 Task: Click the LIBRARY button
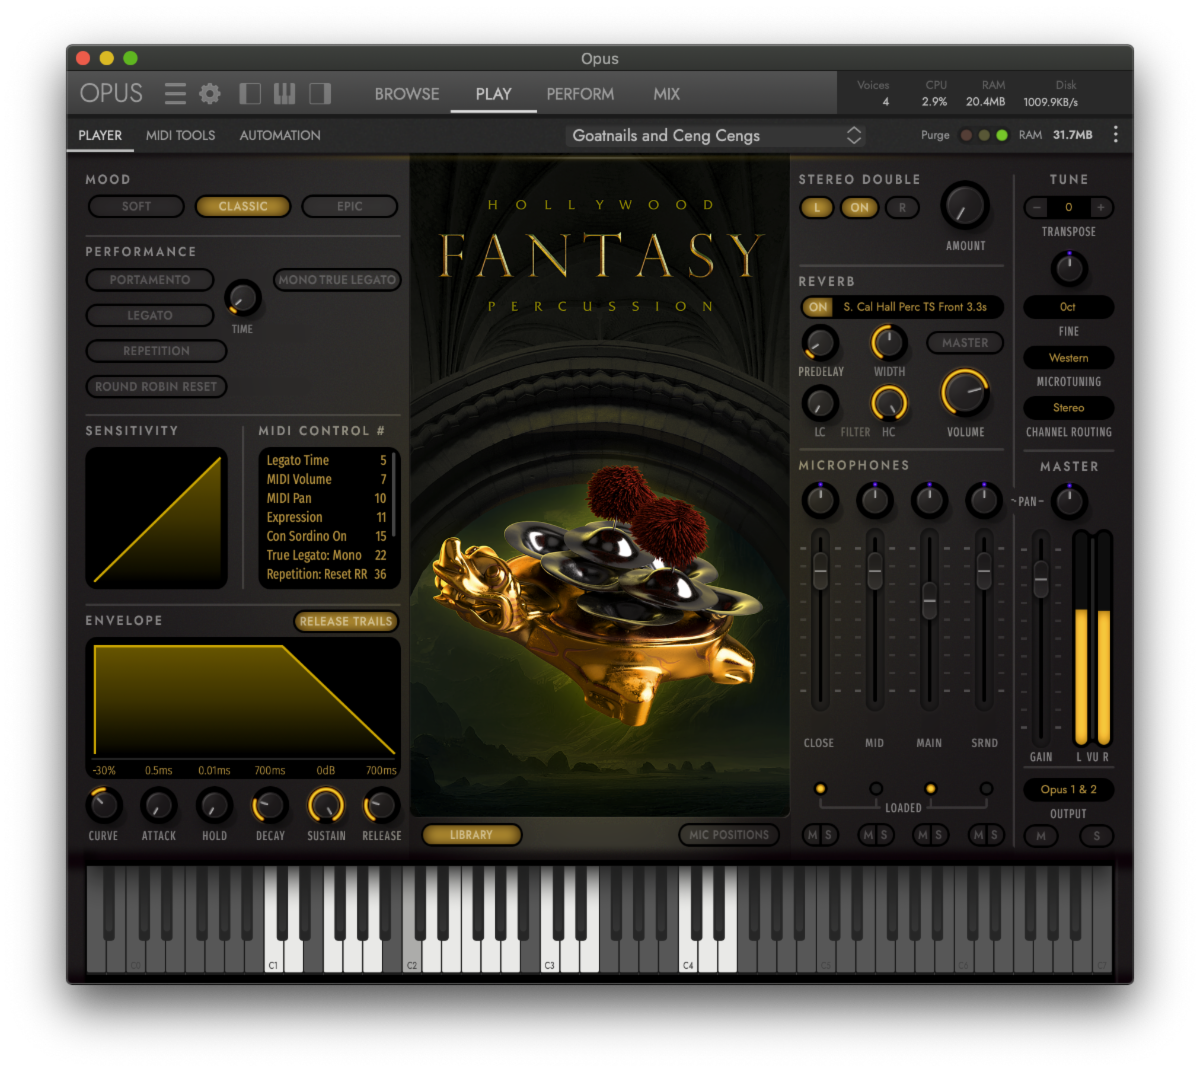click(x=471, y=835)
